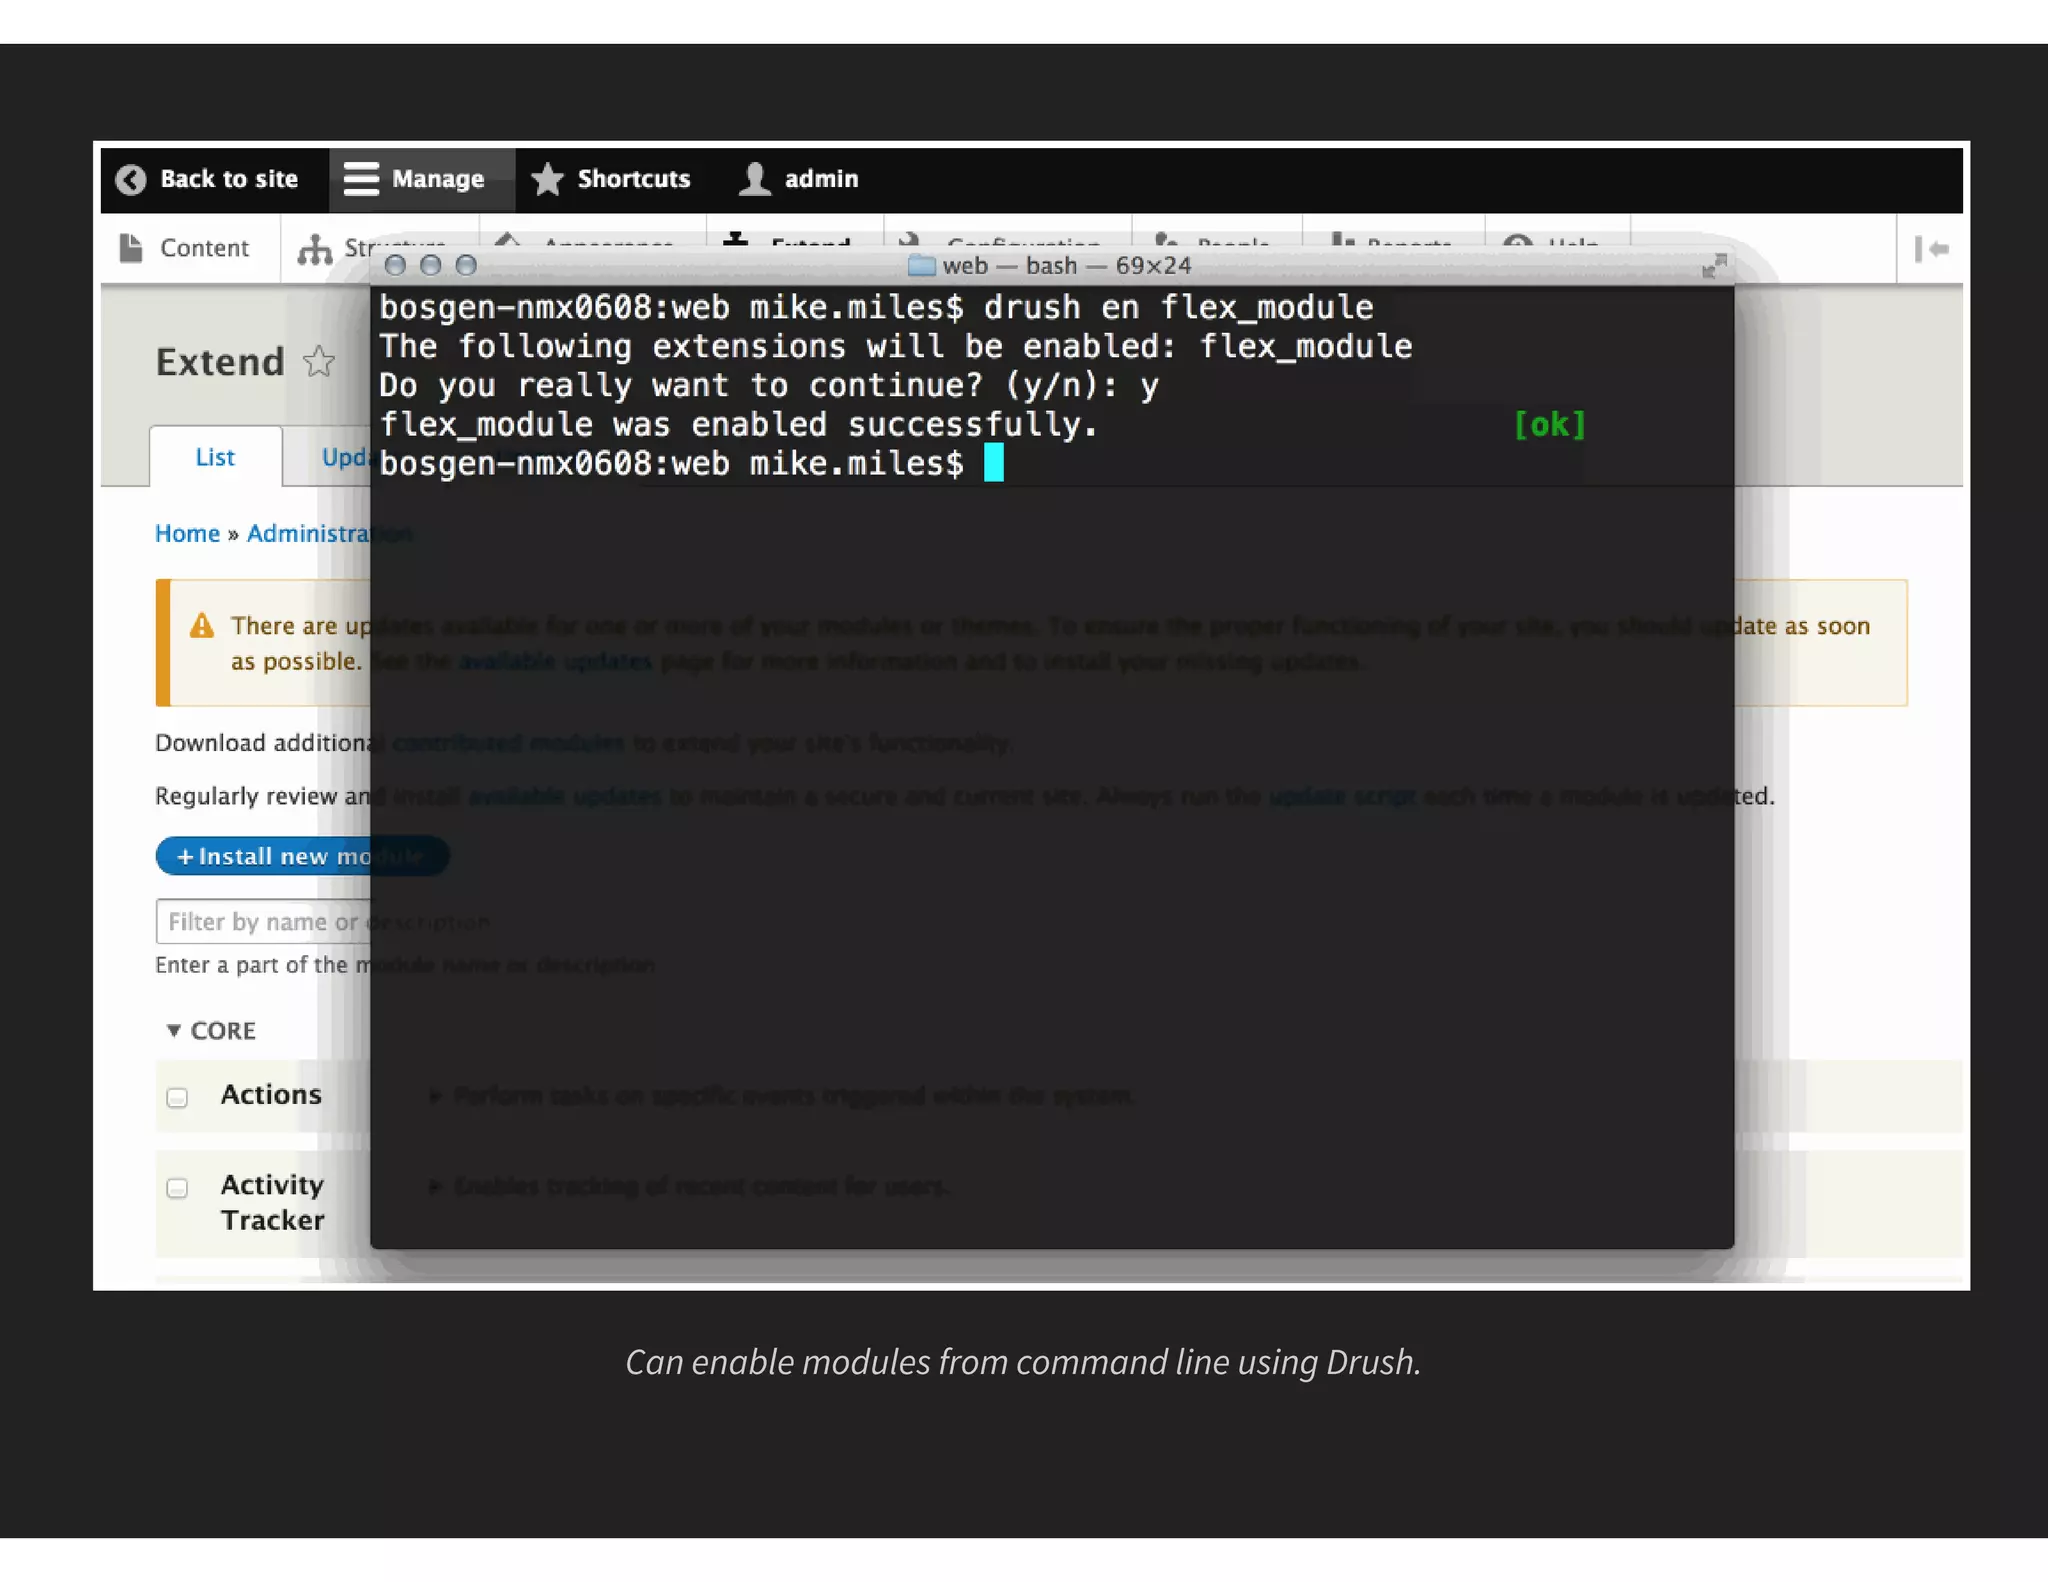The width and height of the screenshot is (2048, 1582).
Task: Collapse the CORE module group
Action: tap(210, 1030)
